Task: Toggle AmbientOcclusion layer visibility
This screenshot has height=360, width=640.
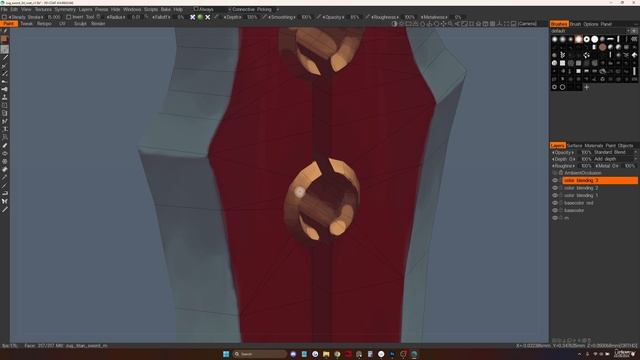Action: 555,173
